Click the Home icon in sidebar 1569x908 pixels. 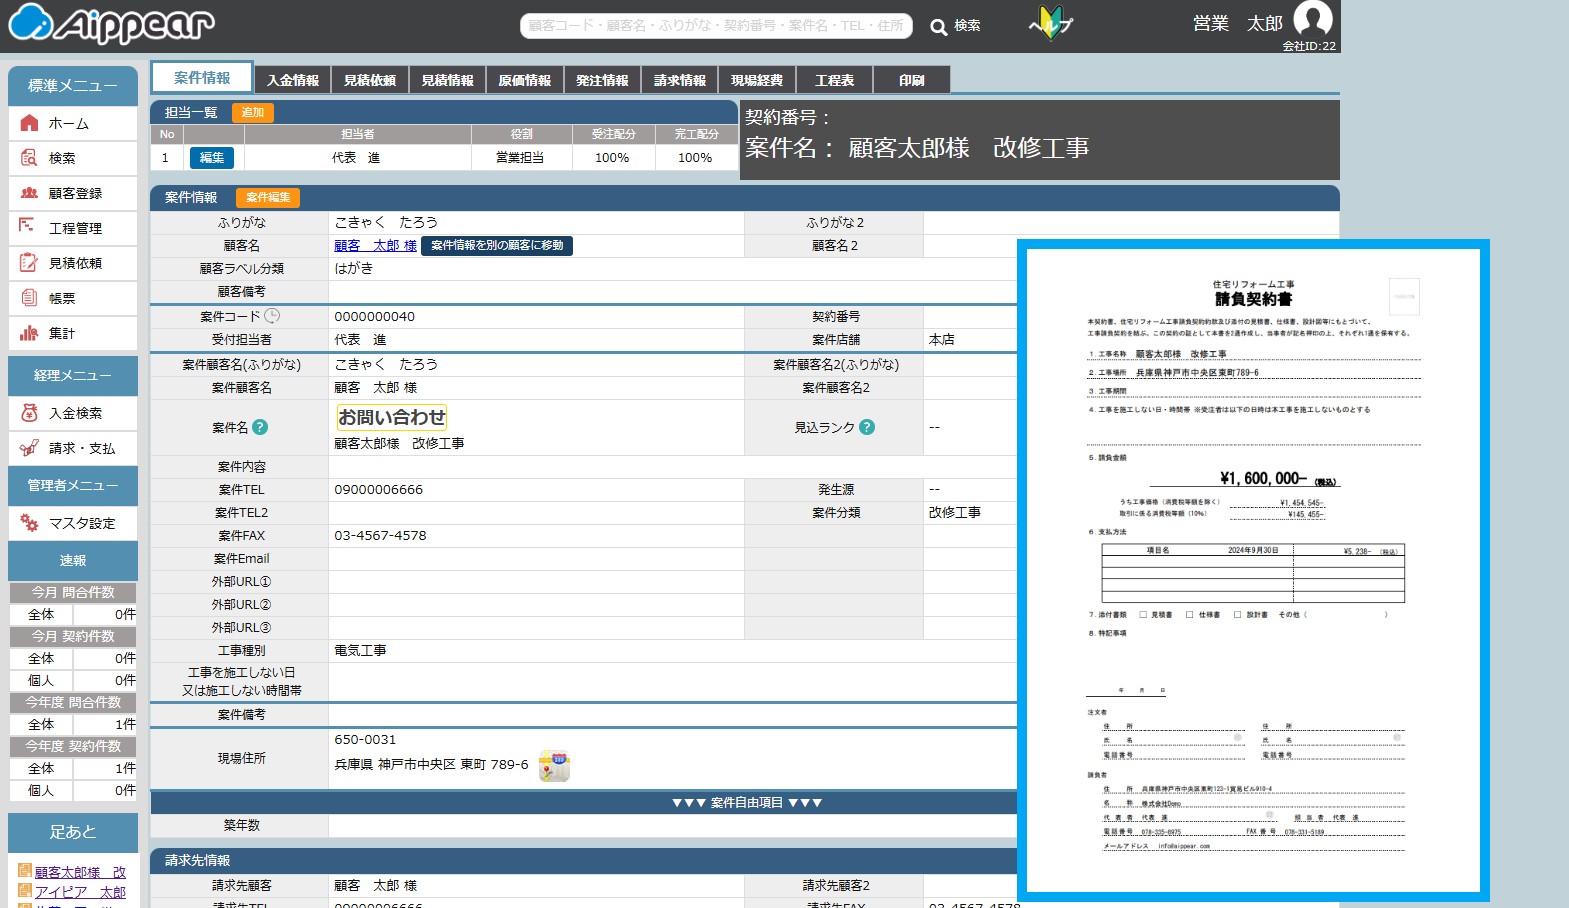[x=30, y=123]
